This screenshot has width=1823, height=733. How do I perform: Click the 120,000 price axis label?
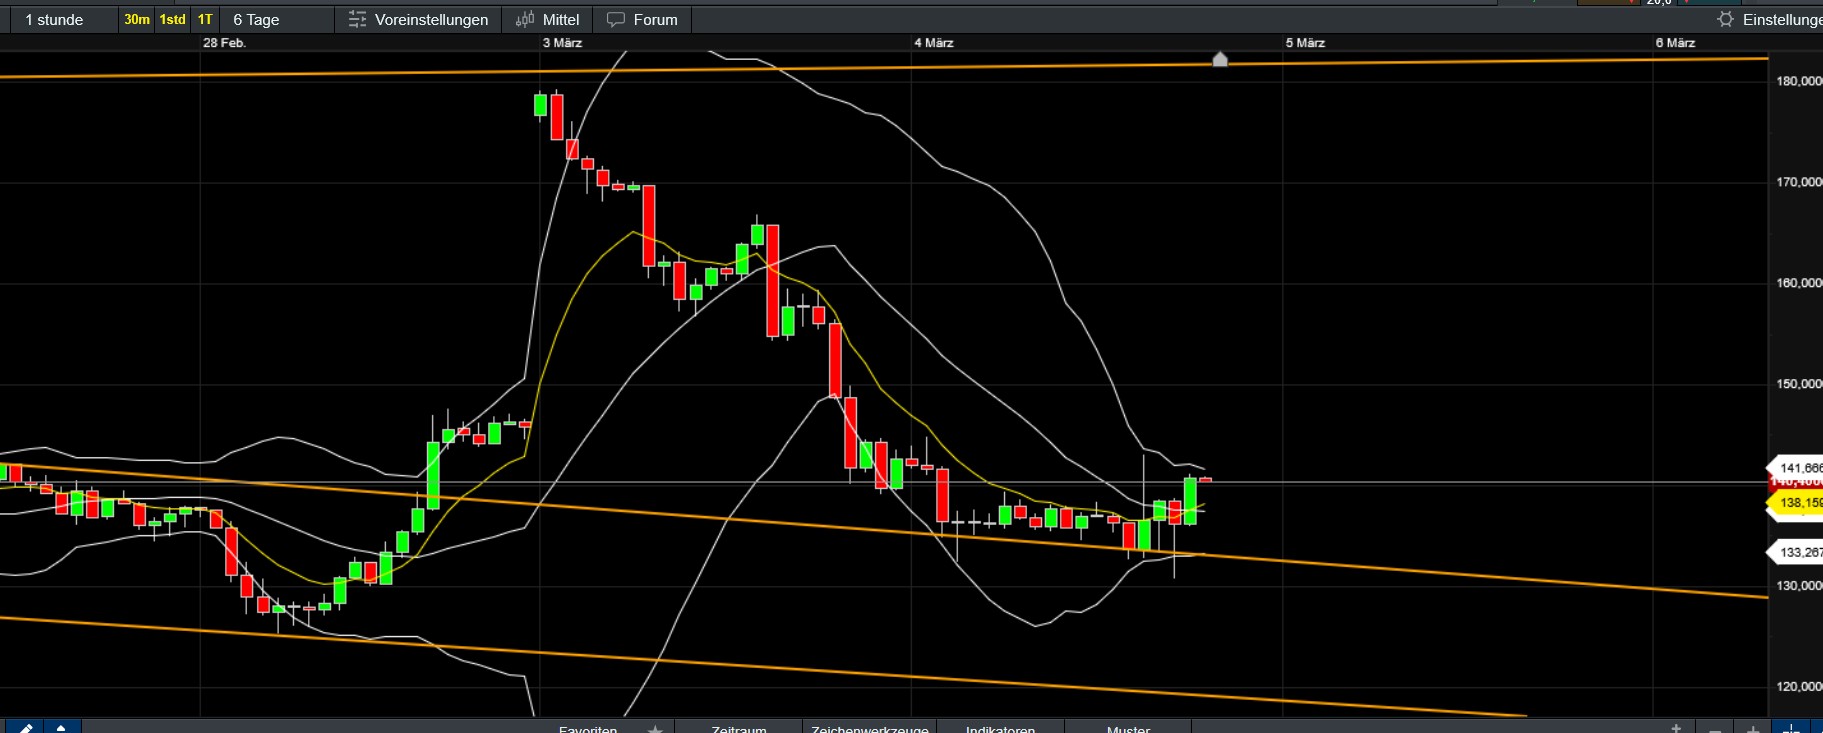tap(1799, 687)
